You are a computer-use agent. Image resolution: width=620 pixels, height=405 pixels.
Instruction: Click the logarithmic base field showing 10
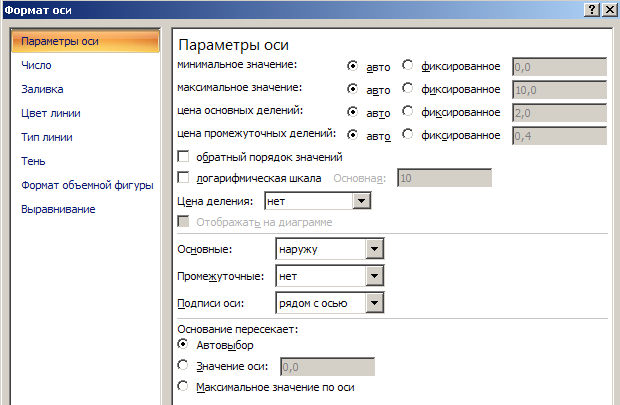tap(444, 178)
